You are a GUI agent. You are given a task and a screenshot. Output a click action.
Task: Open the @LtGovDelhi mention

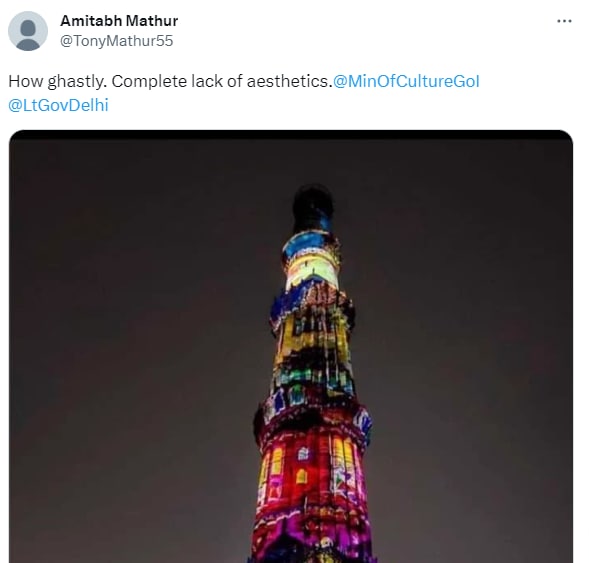58,105
